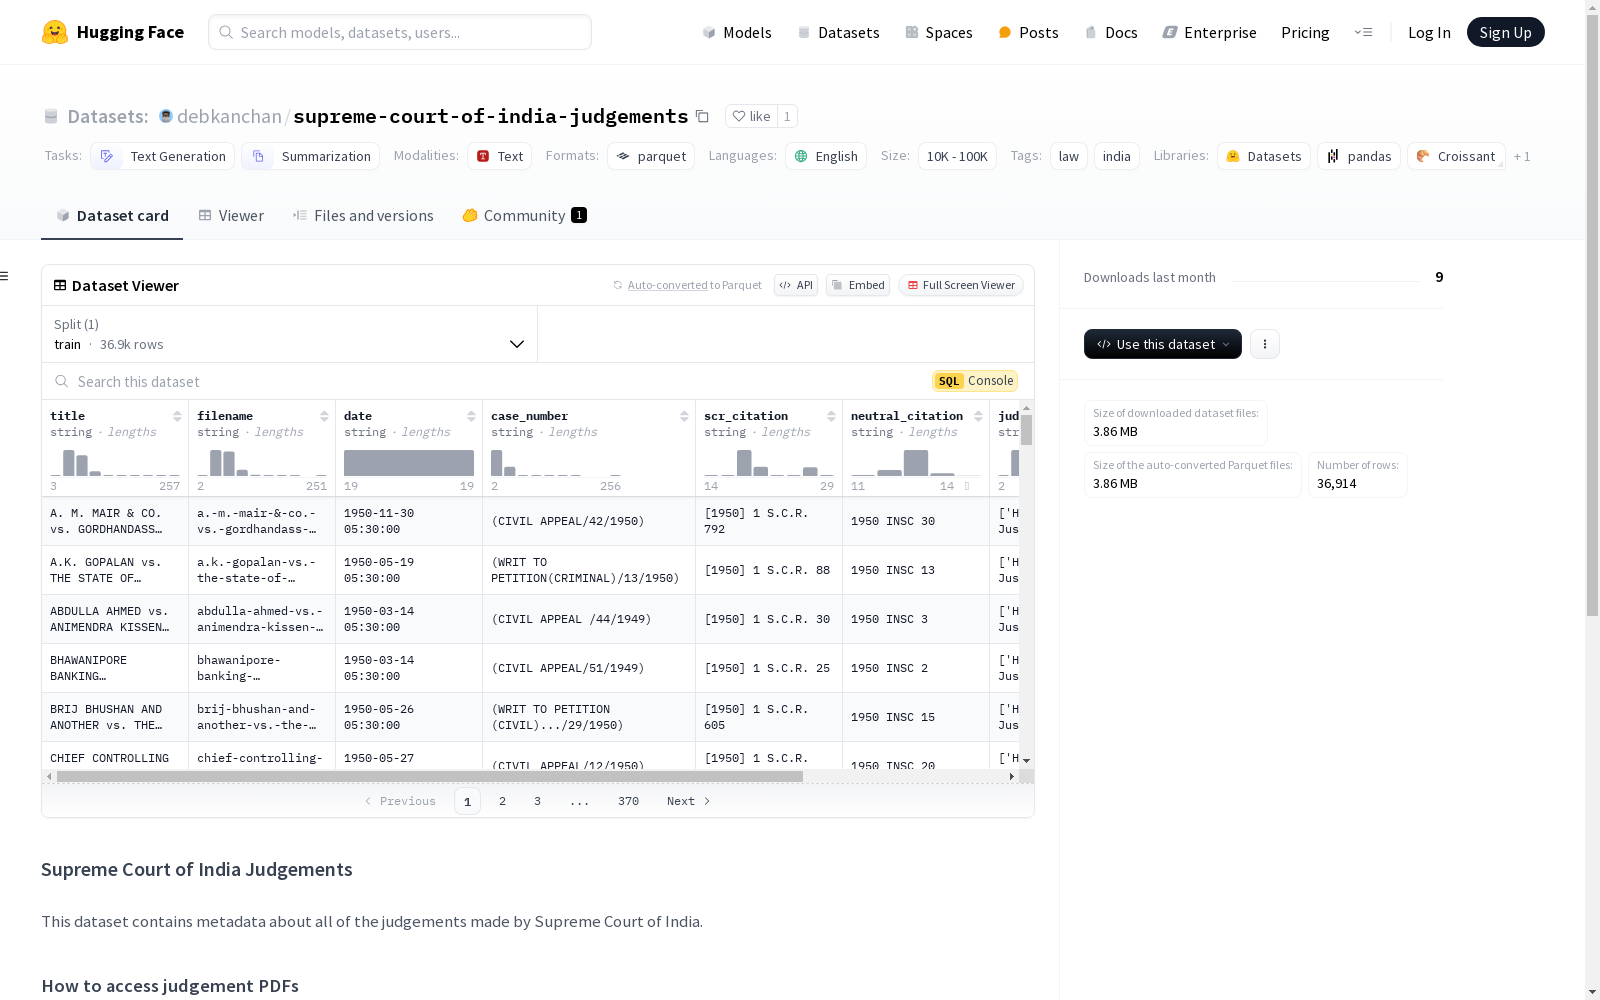Click the 10K - 100K size tag

(x=957, y=156)
